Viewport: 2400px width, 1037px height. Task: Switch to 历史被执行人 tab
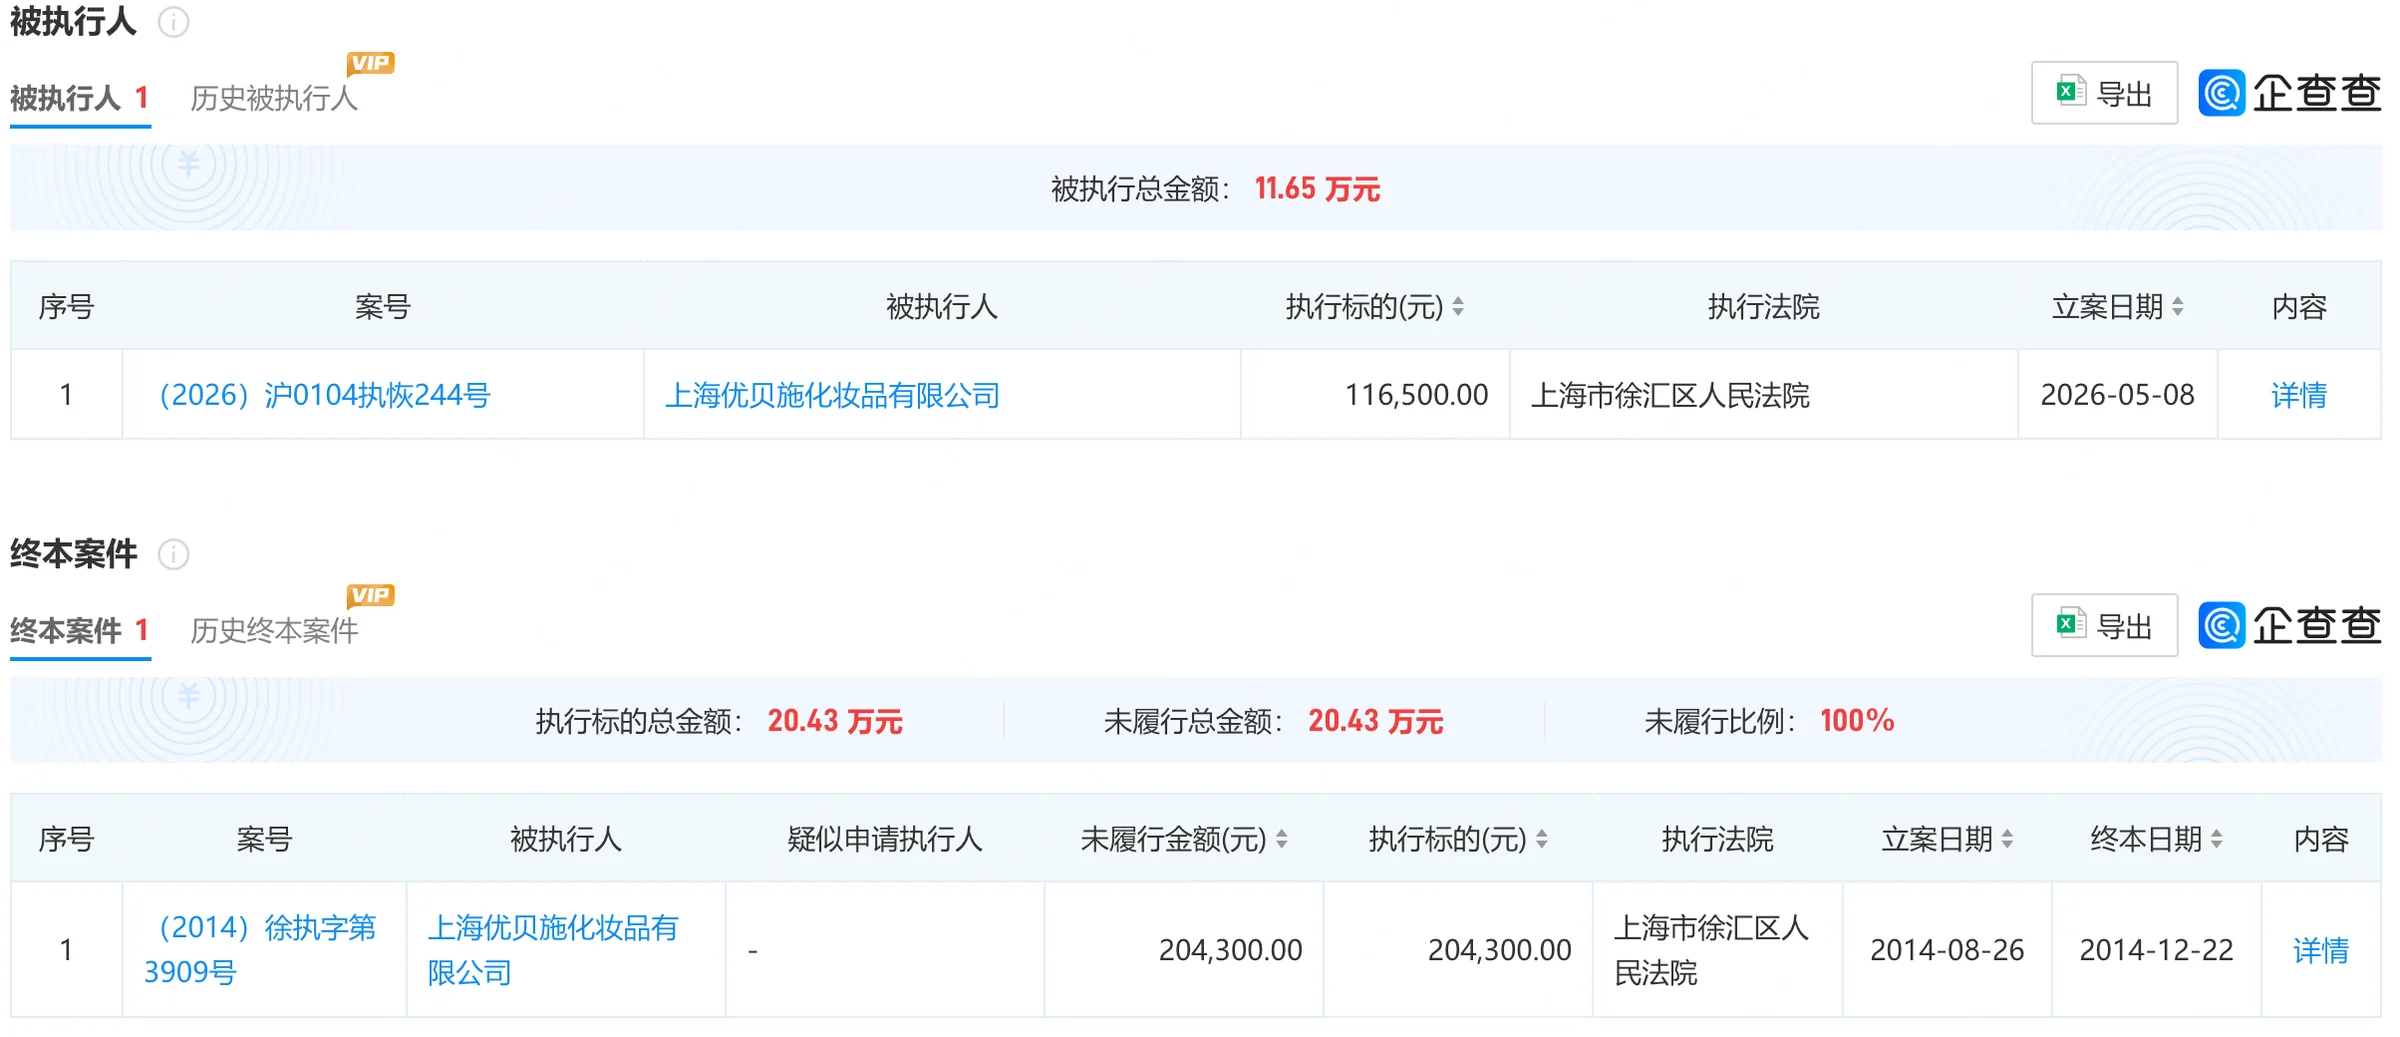click(274, 98)
